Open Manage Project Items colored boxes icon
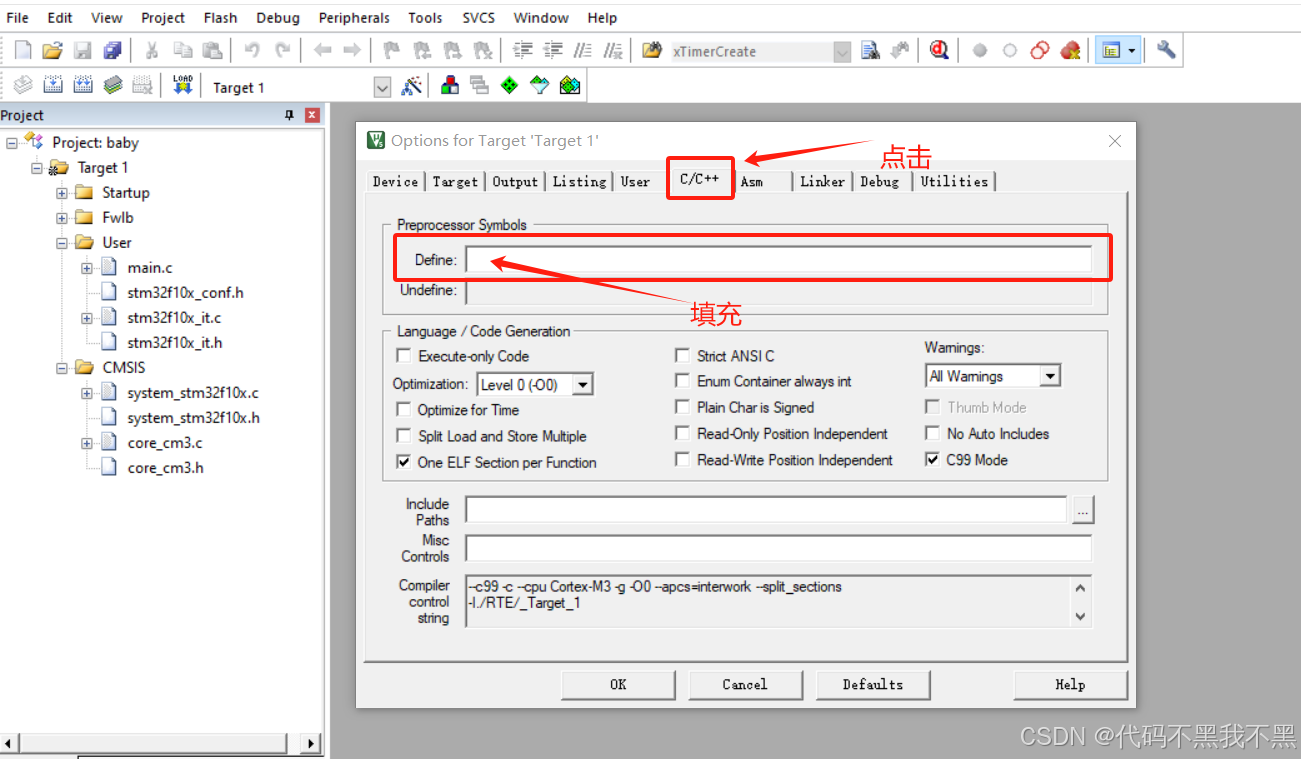The width and height of the screenshot is (1301, 759). pos(450,86)
